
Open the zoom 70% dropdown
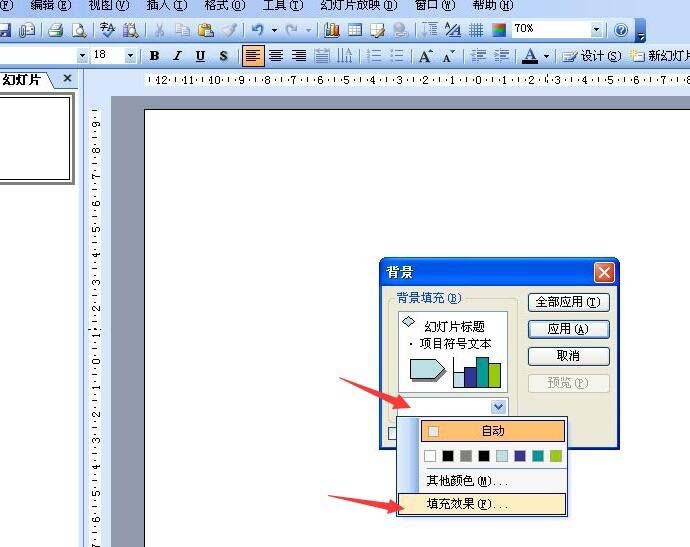point(596,30)
